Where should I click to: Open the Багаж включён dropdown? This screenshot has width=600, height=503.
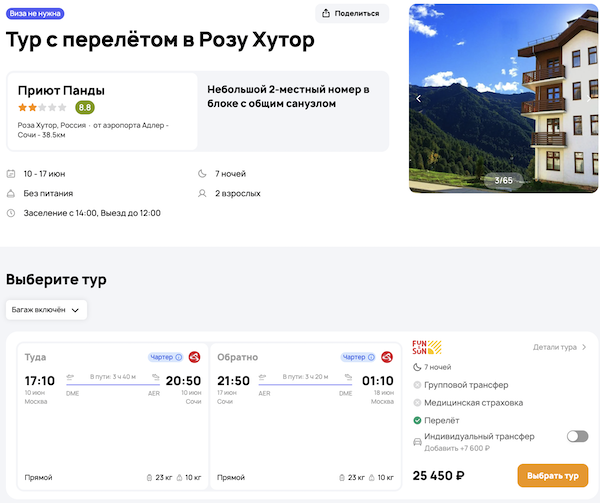click(x=46, y=310)
